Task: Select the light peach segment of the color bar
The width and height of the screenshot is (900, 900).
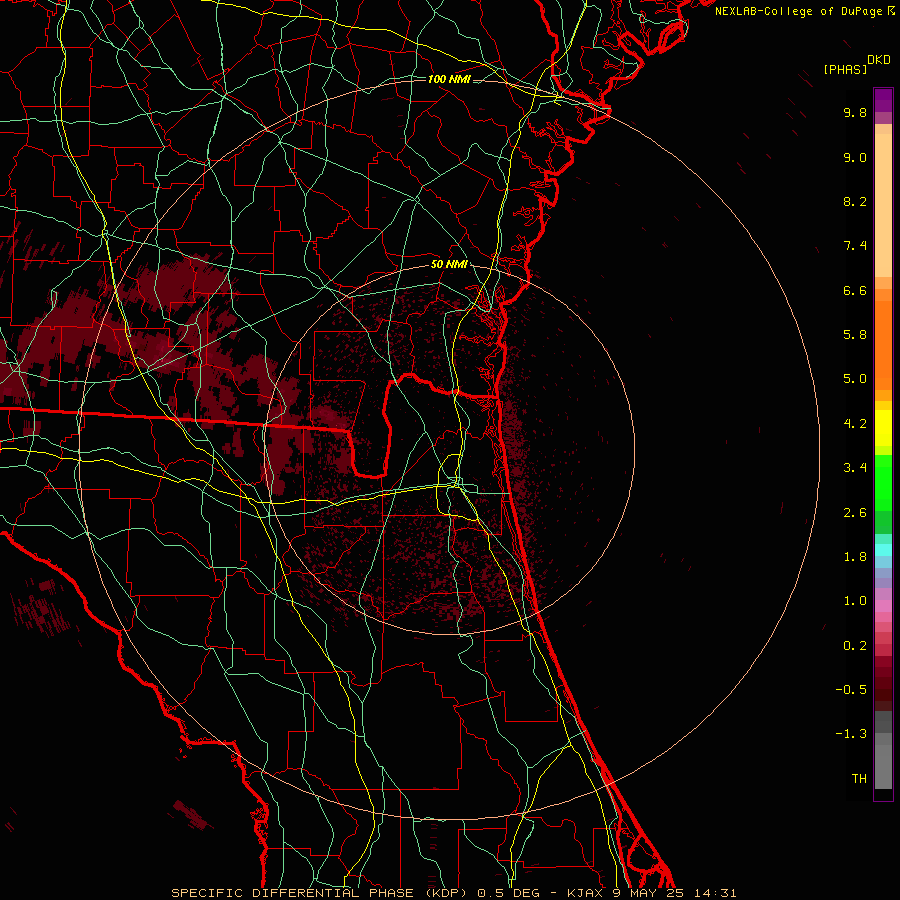Action: coord(883,205)
